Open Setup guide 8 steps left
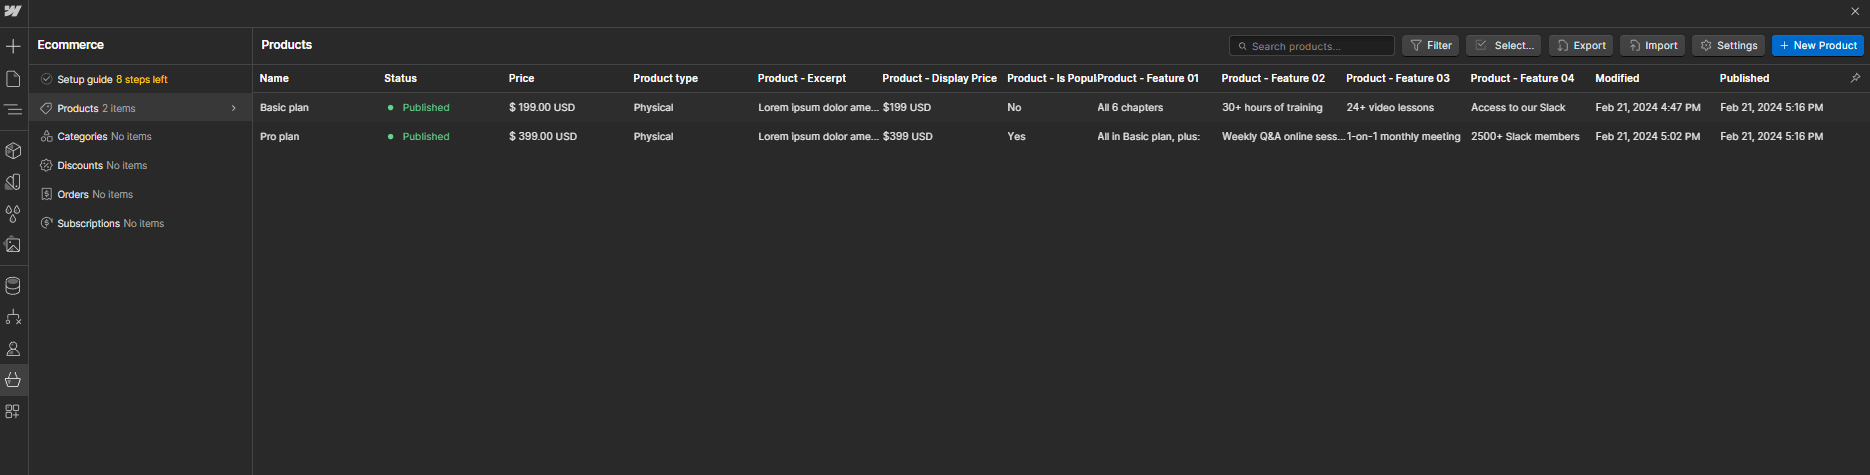The height and width of the screenshot is (475, 1870). click(x=140, y=79)
